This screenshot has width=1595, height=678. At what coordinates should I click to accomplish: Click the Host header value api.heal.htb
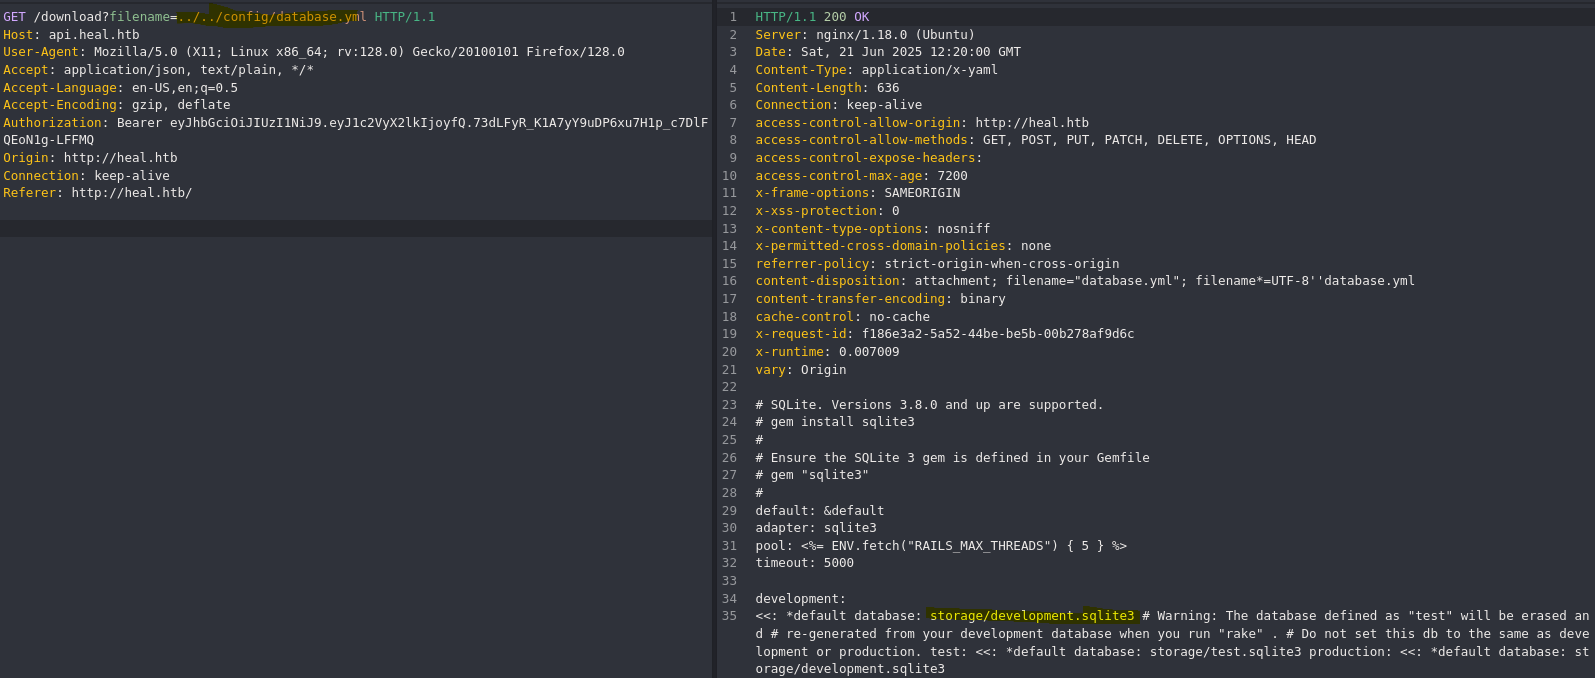click(94, 35)
